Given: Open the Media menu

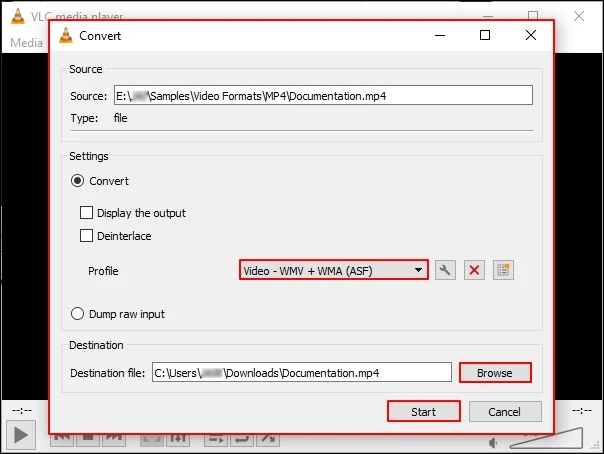Looking at the screenshot, I should (x=25, y=42).
